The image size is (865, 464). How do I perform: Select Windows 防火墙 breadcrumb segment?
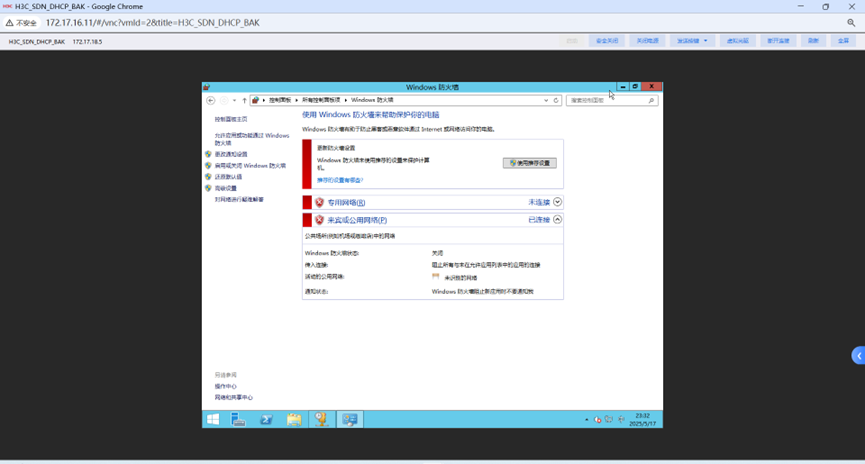click(x=372, y=100)
